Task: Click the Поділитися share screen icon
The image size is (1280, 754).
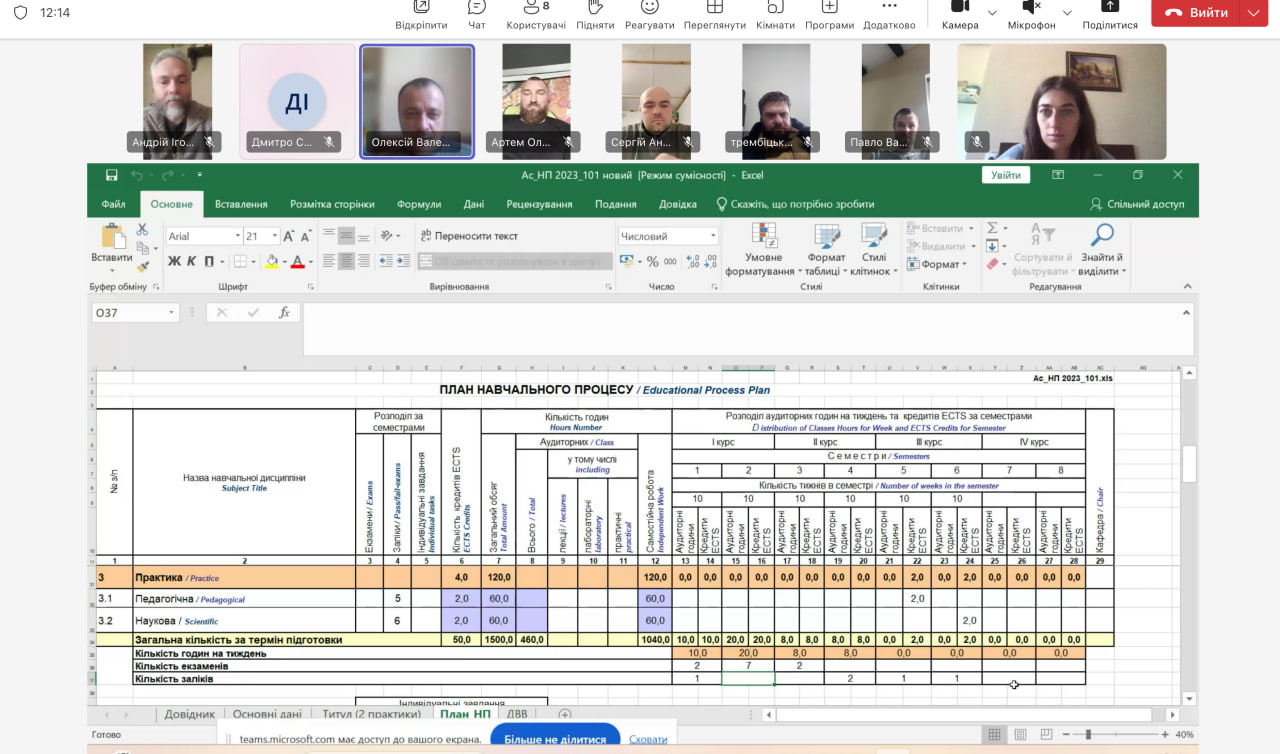Action: tap(1109, 8)
